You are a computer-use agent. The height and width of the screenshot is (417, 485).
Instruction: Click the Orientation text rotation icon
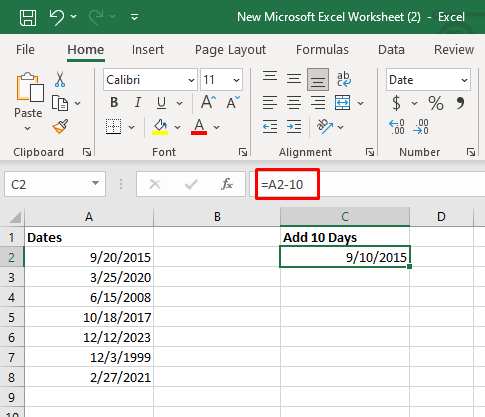(x=325, y=127)
